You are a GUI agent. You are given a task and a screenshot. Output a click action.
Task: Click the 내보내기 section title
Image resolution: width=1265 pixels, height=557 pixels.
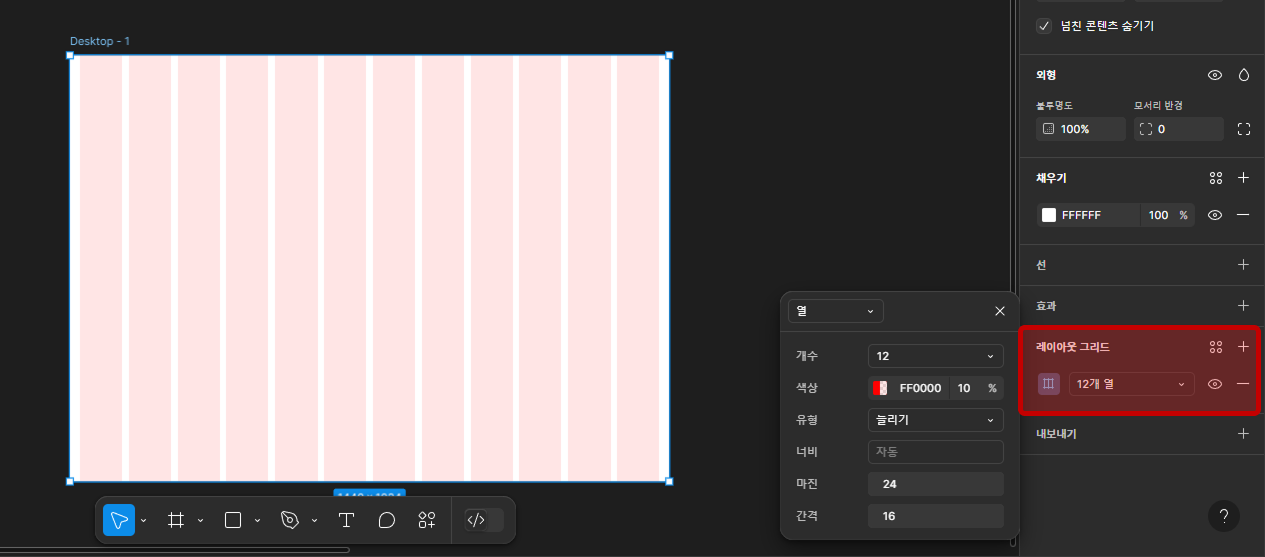pos(1056,434)
